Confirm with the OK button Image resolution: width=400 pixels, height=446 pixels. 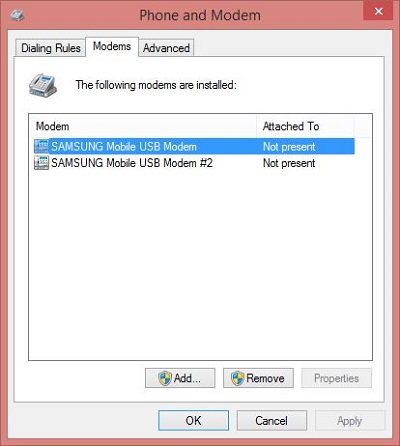[x=193, y=420]
